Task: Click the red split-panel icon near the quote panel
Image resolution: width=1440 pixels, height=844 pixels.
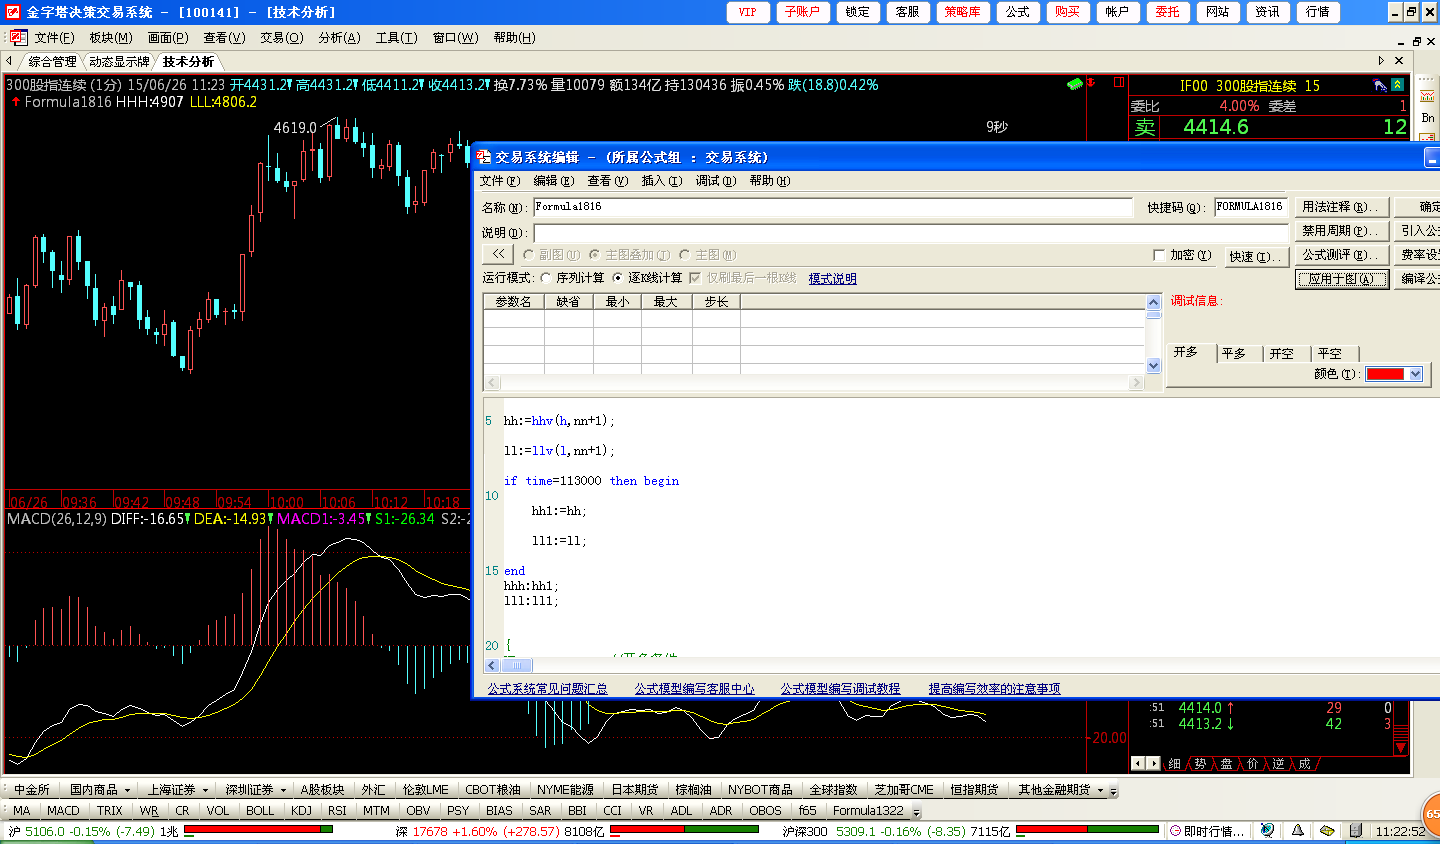Action: pyautogui.click(x=1119, y=82)
